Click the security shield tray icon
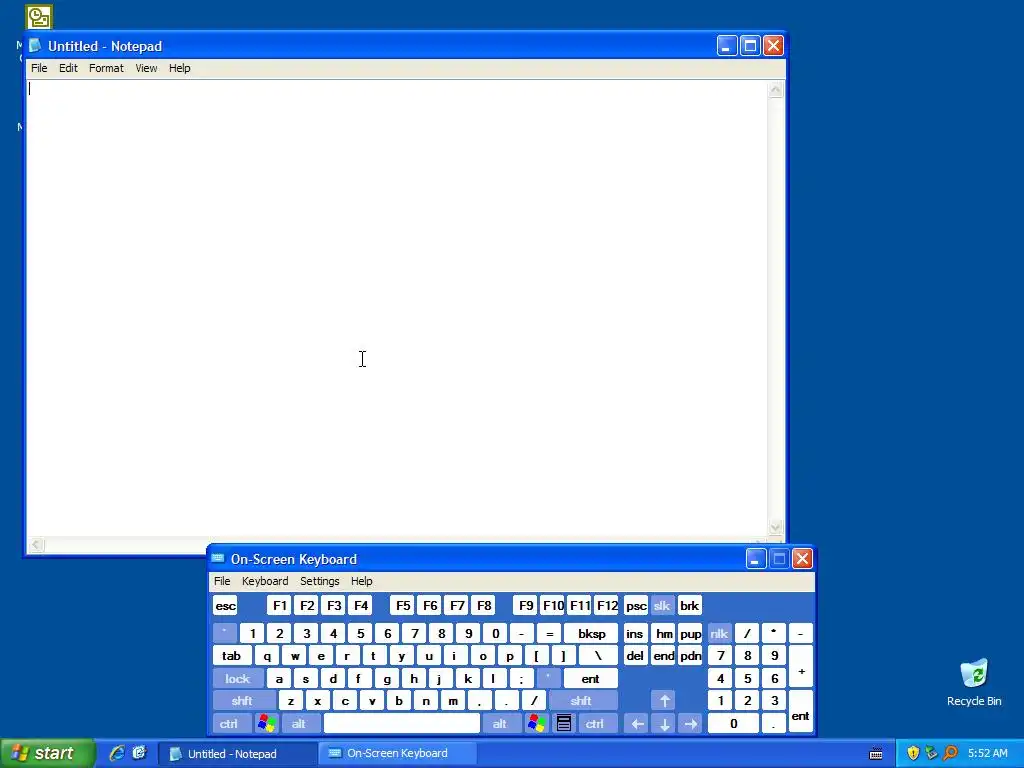 (x=913, y=753)
